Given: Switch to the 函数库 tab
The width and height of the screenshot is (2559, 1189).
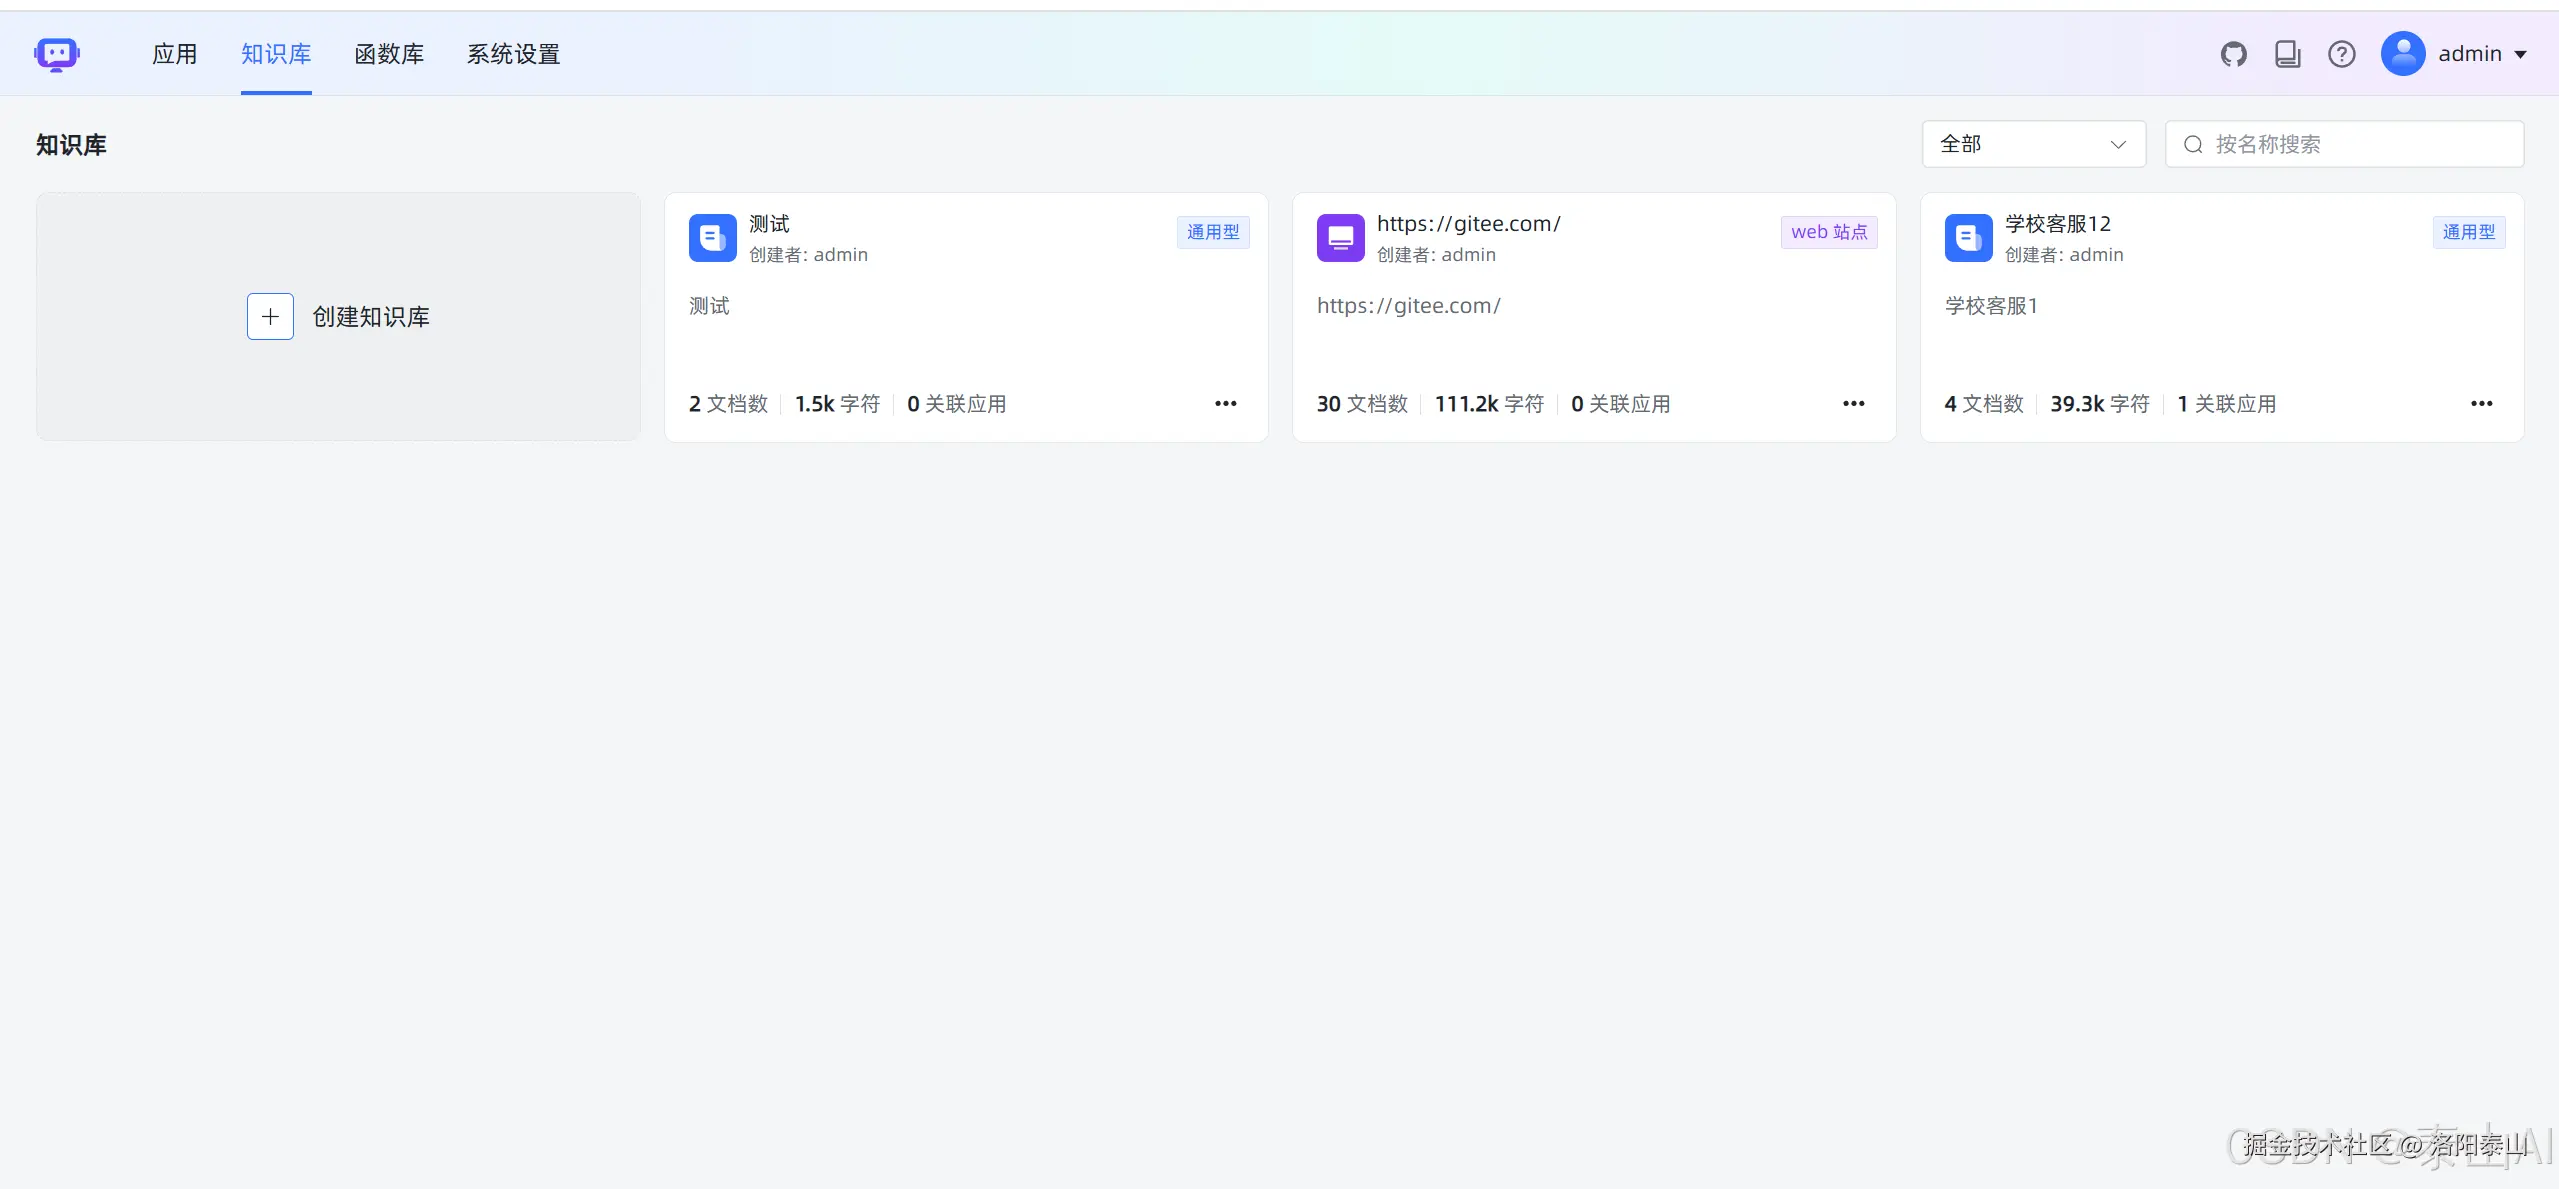Looking at the screenshot, I should (389, 54).
